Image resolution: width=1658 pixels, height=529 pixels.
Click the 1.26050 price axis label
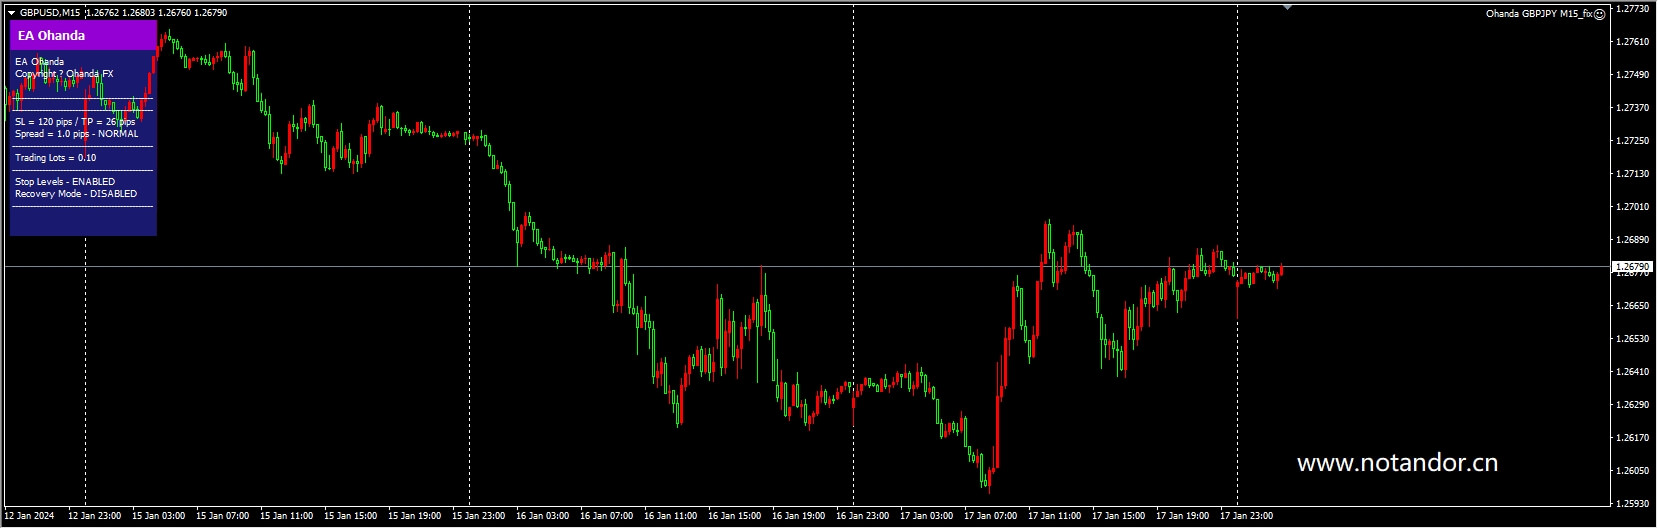coord(1633,471)
